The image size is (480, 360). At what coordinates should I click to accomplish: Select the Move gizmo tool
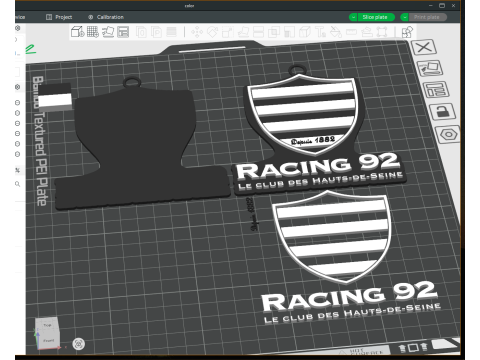197,32
